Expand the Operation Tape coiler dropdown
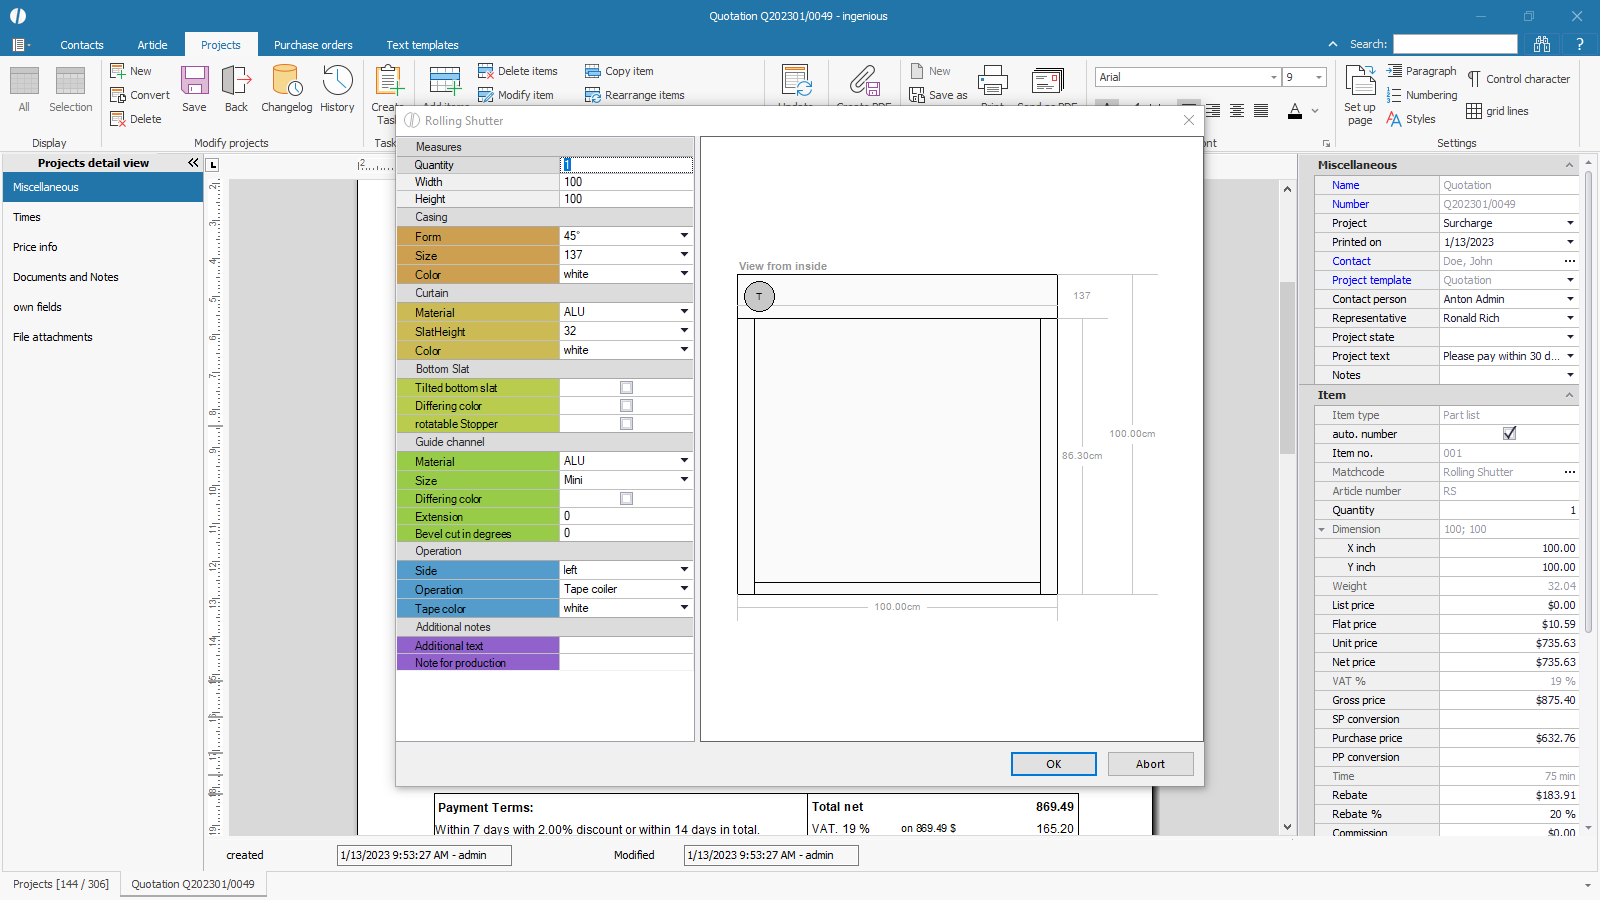Screen dimensions: 1600x900 pos(684,589)
